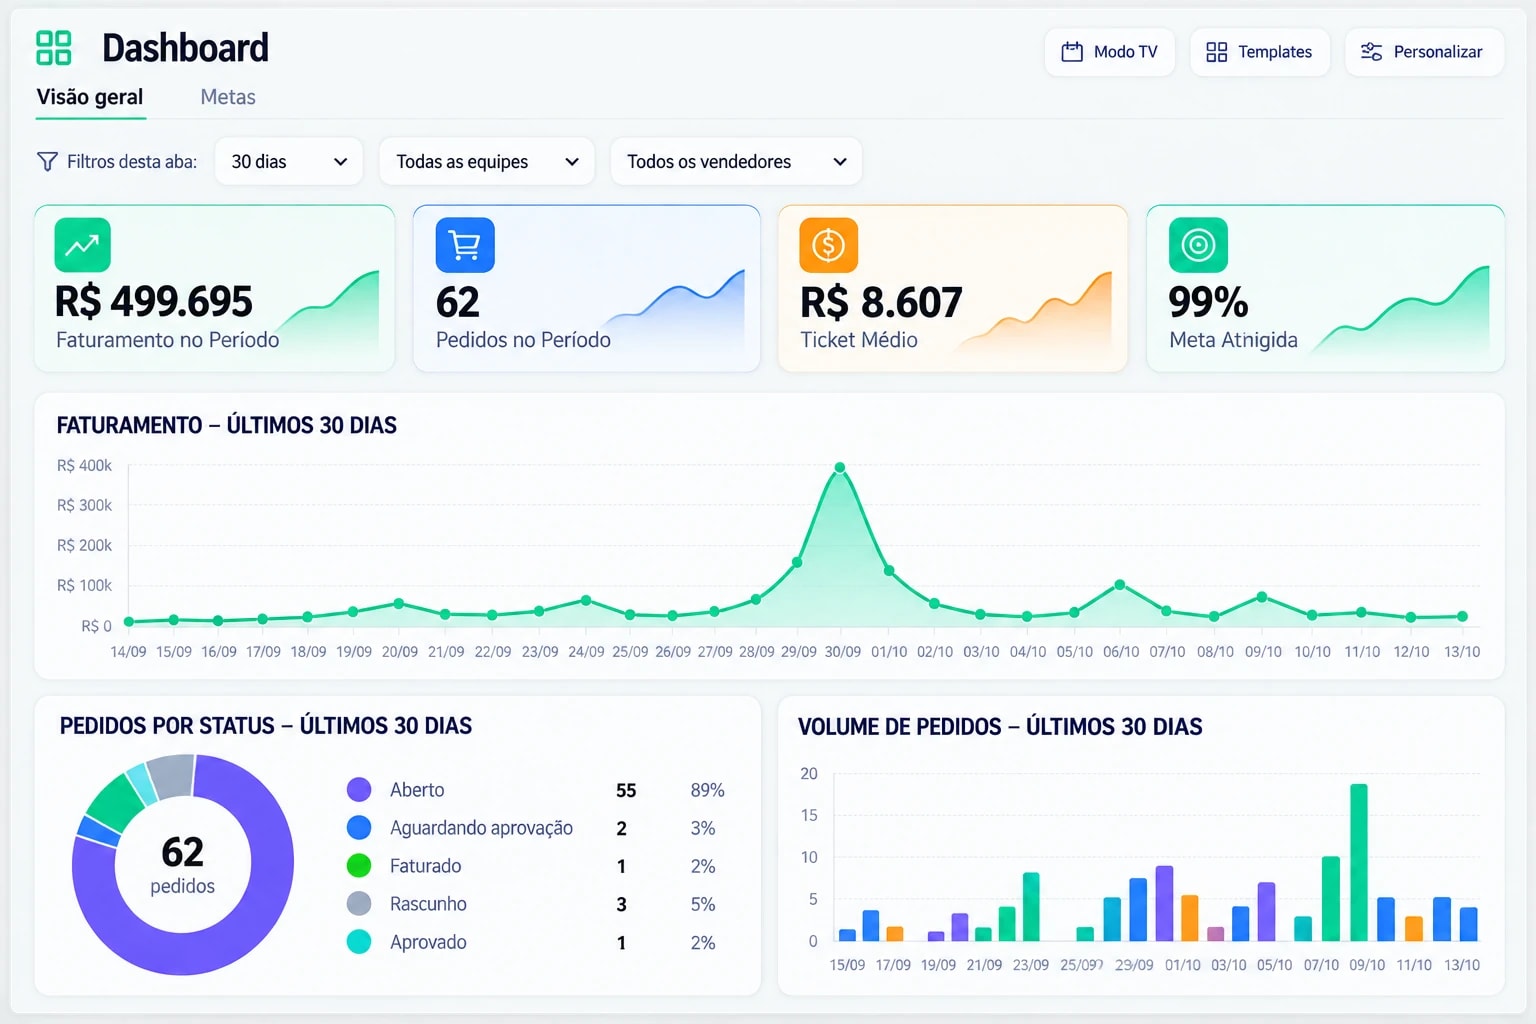Click the Faturamento – Últimos 30 dias heading
The width and height of the screenshot is (1536, 1024).
227,425
